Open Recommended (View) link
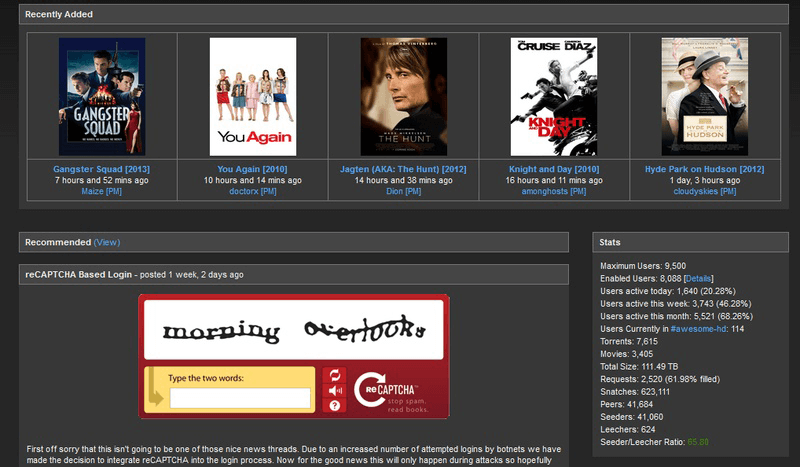 pos(107,242)
